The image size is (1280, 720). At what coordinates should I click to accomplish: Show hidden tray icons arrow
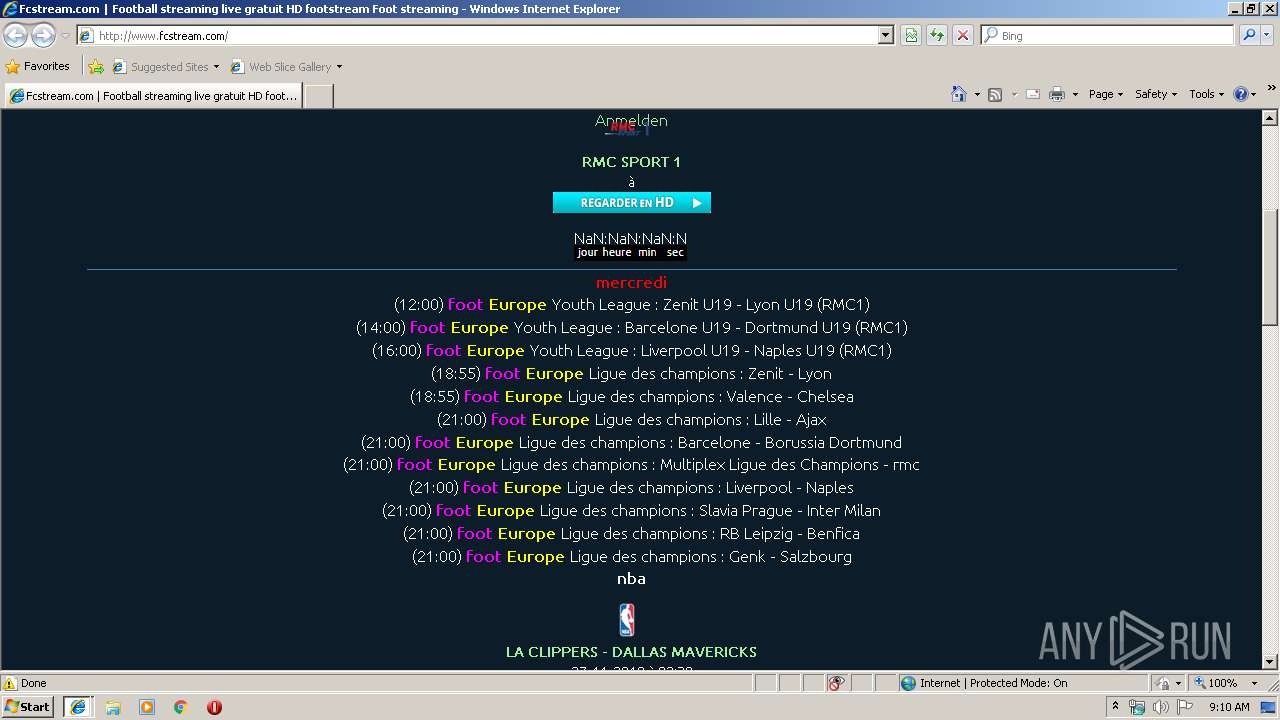click(1115, 707)
